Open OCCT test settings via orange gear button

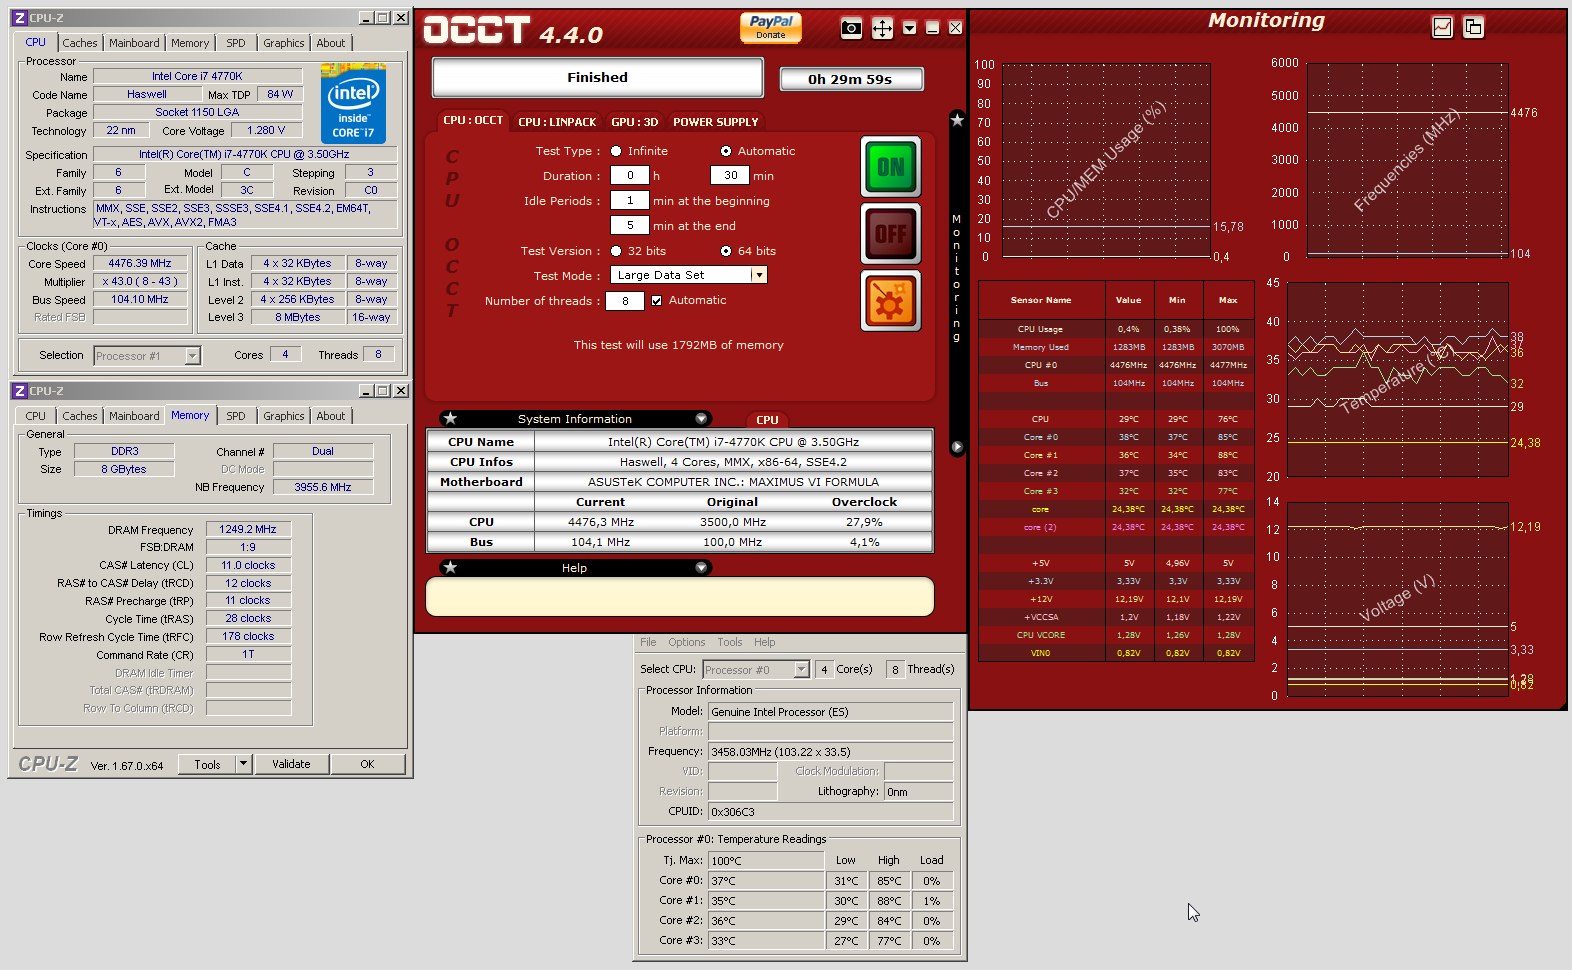[890, 300]
